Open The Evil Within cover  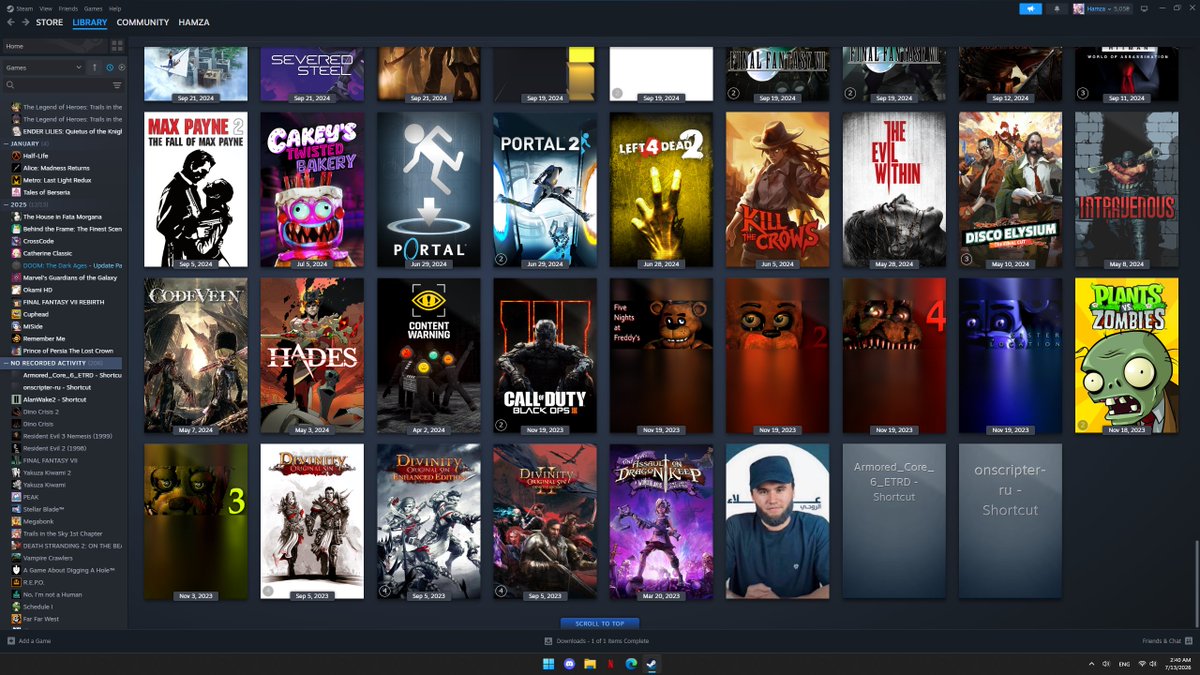[894, 189]
